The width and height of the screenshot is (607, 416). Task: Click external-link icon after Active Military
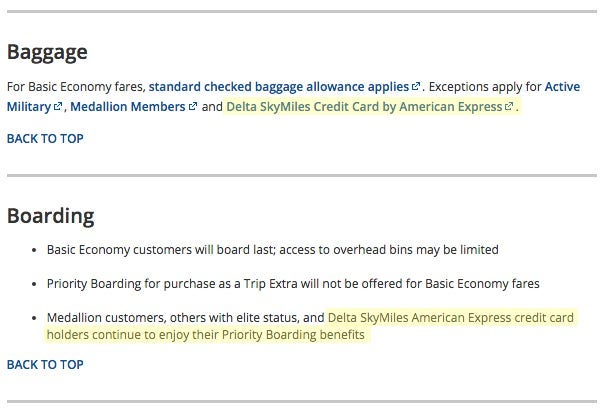[59, 108]
